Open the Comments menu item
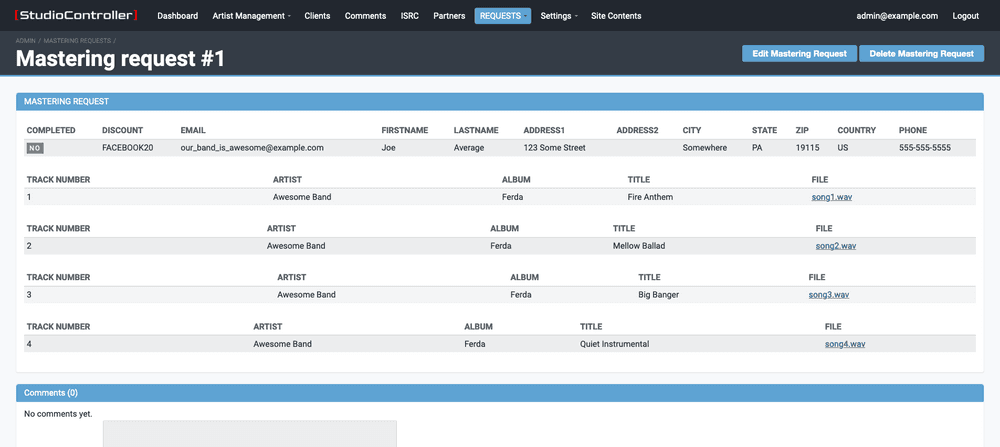 (x=365, y=16)
